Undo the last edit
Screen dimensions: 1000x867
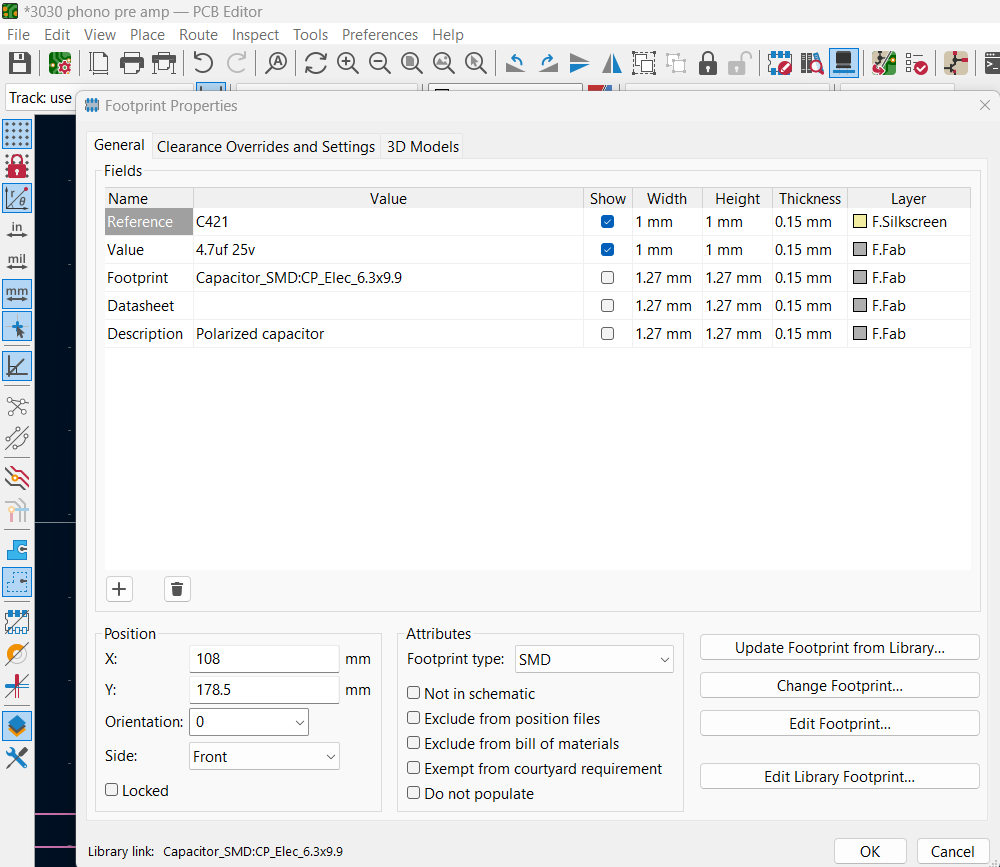click(203, 63)
